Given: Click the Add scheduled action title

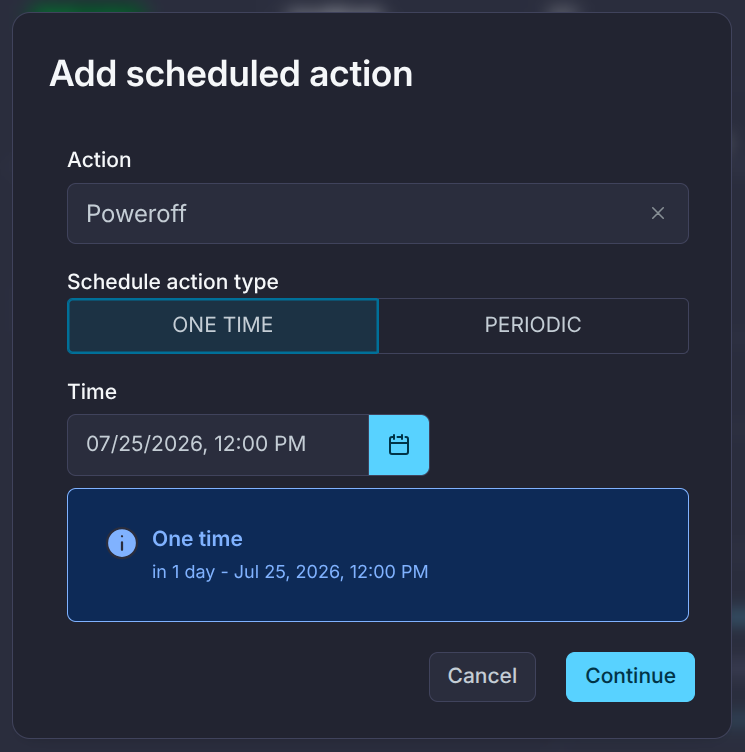Looking at the screenshot, I should (x=231, y=74).
